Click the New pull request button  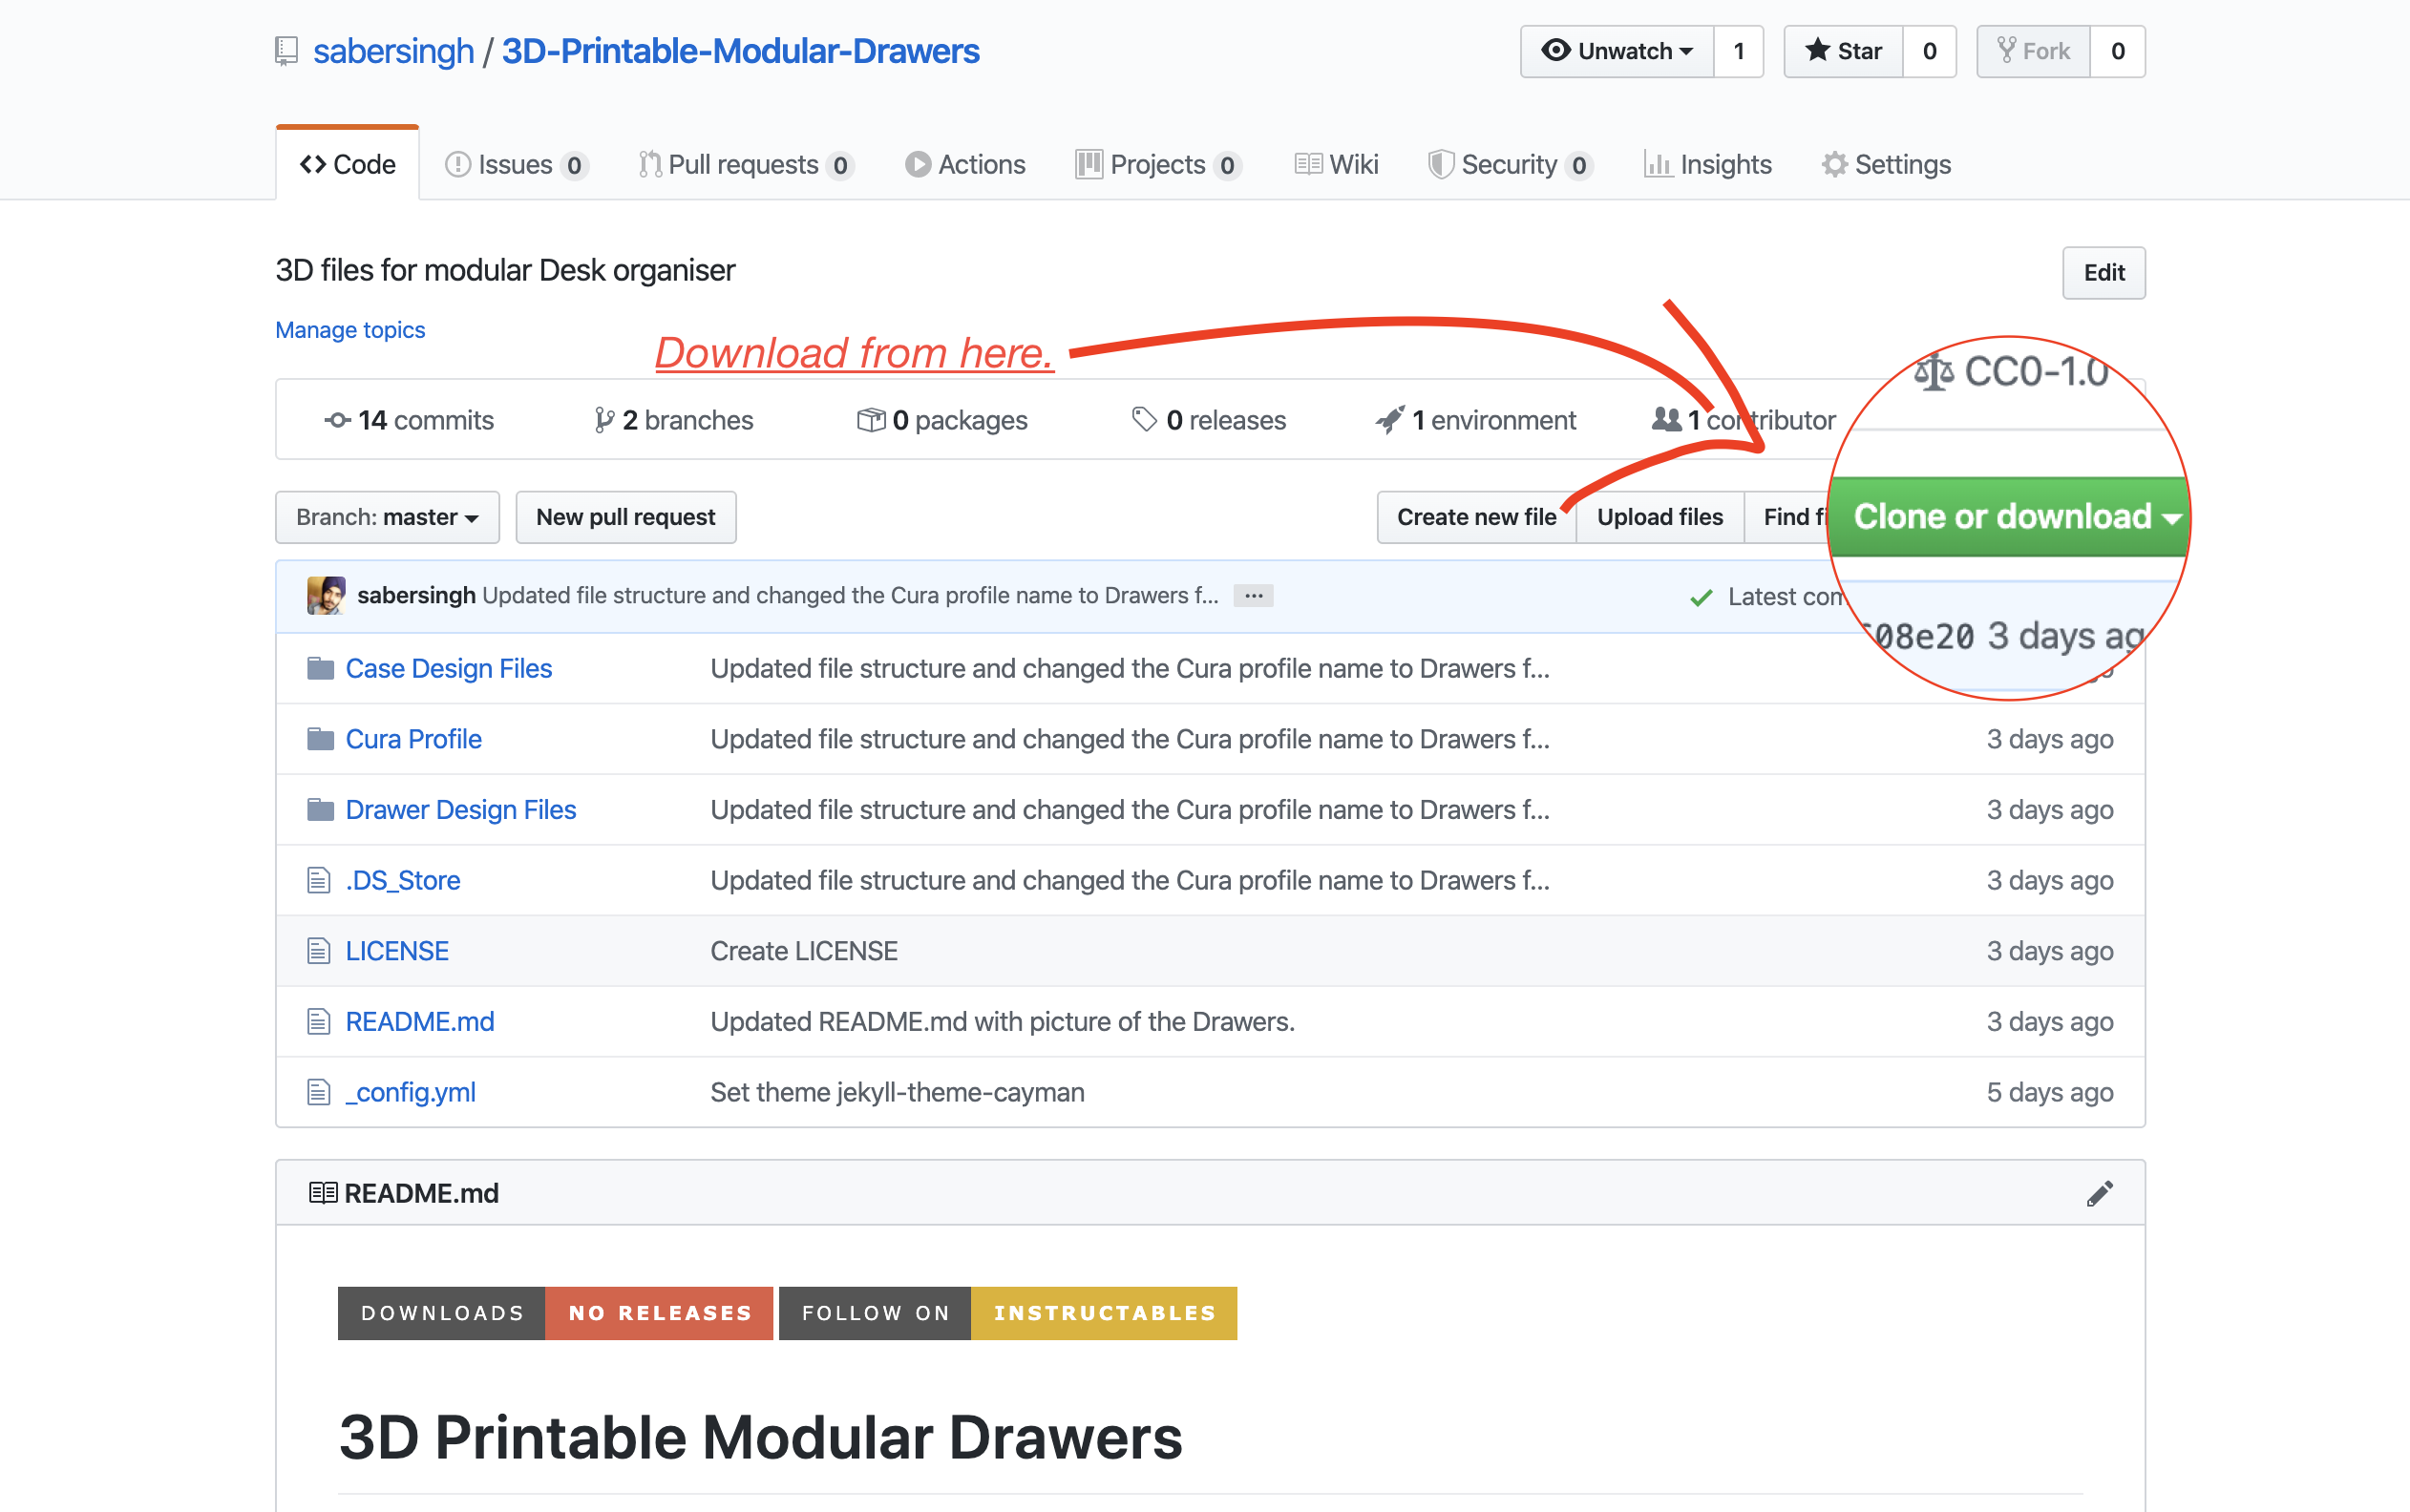pyautogui.click(x=626, y=517)
